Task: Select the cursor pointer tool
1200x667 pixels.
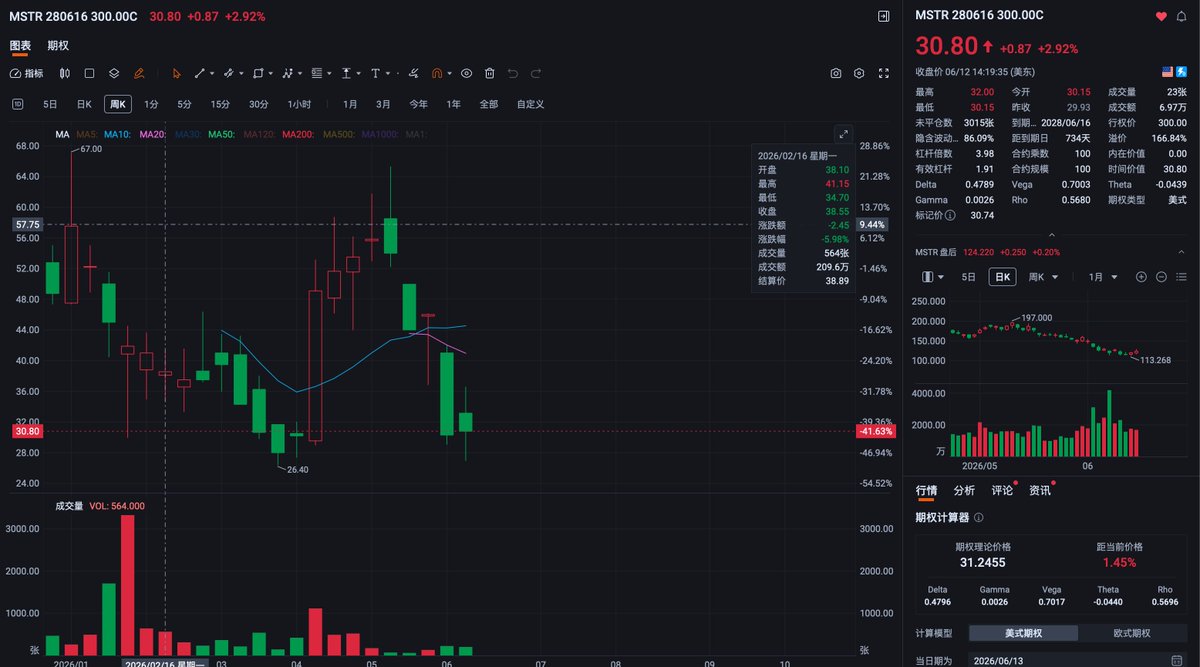Action: click(176, 73)
